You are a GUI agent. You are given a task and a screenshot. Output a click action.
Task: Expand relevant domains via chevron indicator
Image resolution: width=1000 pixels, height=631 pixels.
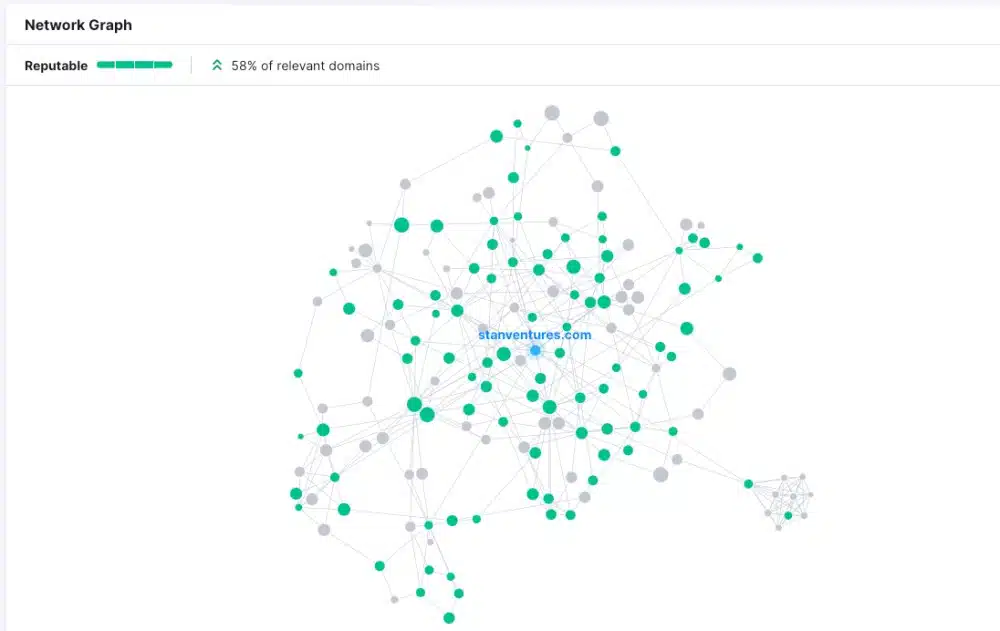217,65
